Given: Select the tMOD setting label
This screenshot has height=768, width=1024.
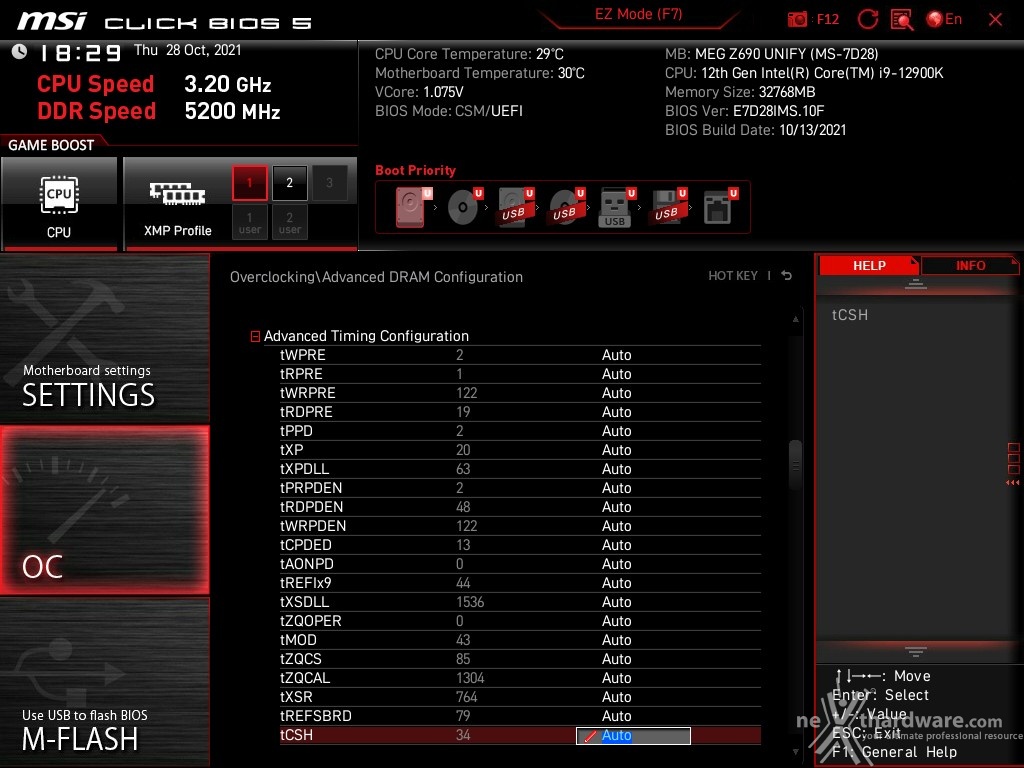Looking at the screenshot, I should coord(298,640).
